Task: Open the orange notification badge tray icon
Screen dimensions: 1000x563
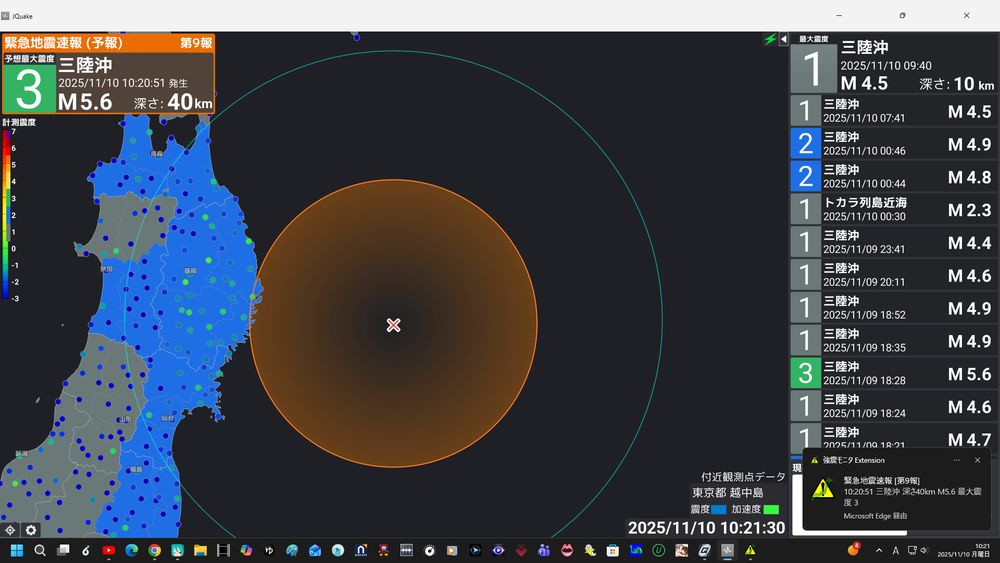Action: click(853, 549)
